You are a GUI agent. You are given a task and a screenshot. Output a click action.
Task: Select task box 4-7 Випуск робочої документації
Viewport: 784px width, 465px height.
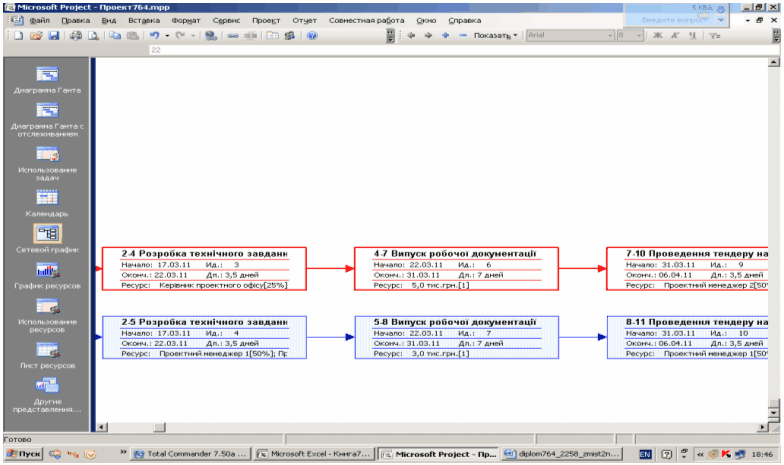pos(447,270)
